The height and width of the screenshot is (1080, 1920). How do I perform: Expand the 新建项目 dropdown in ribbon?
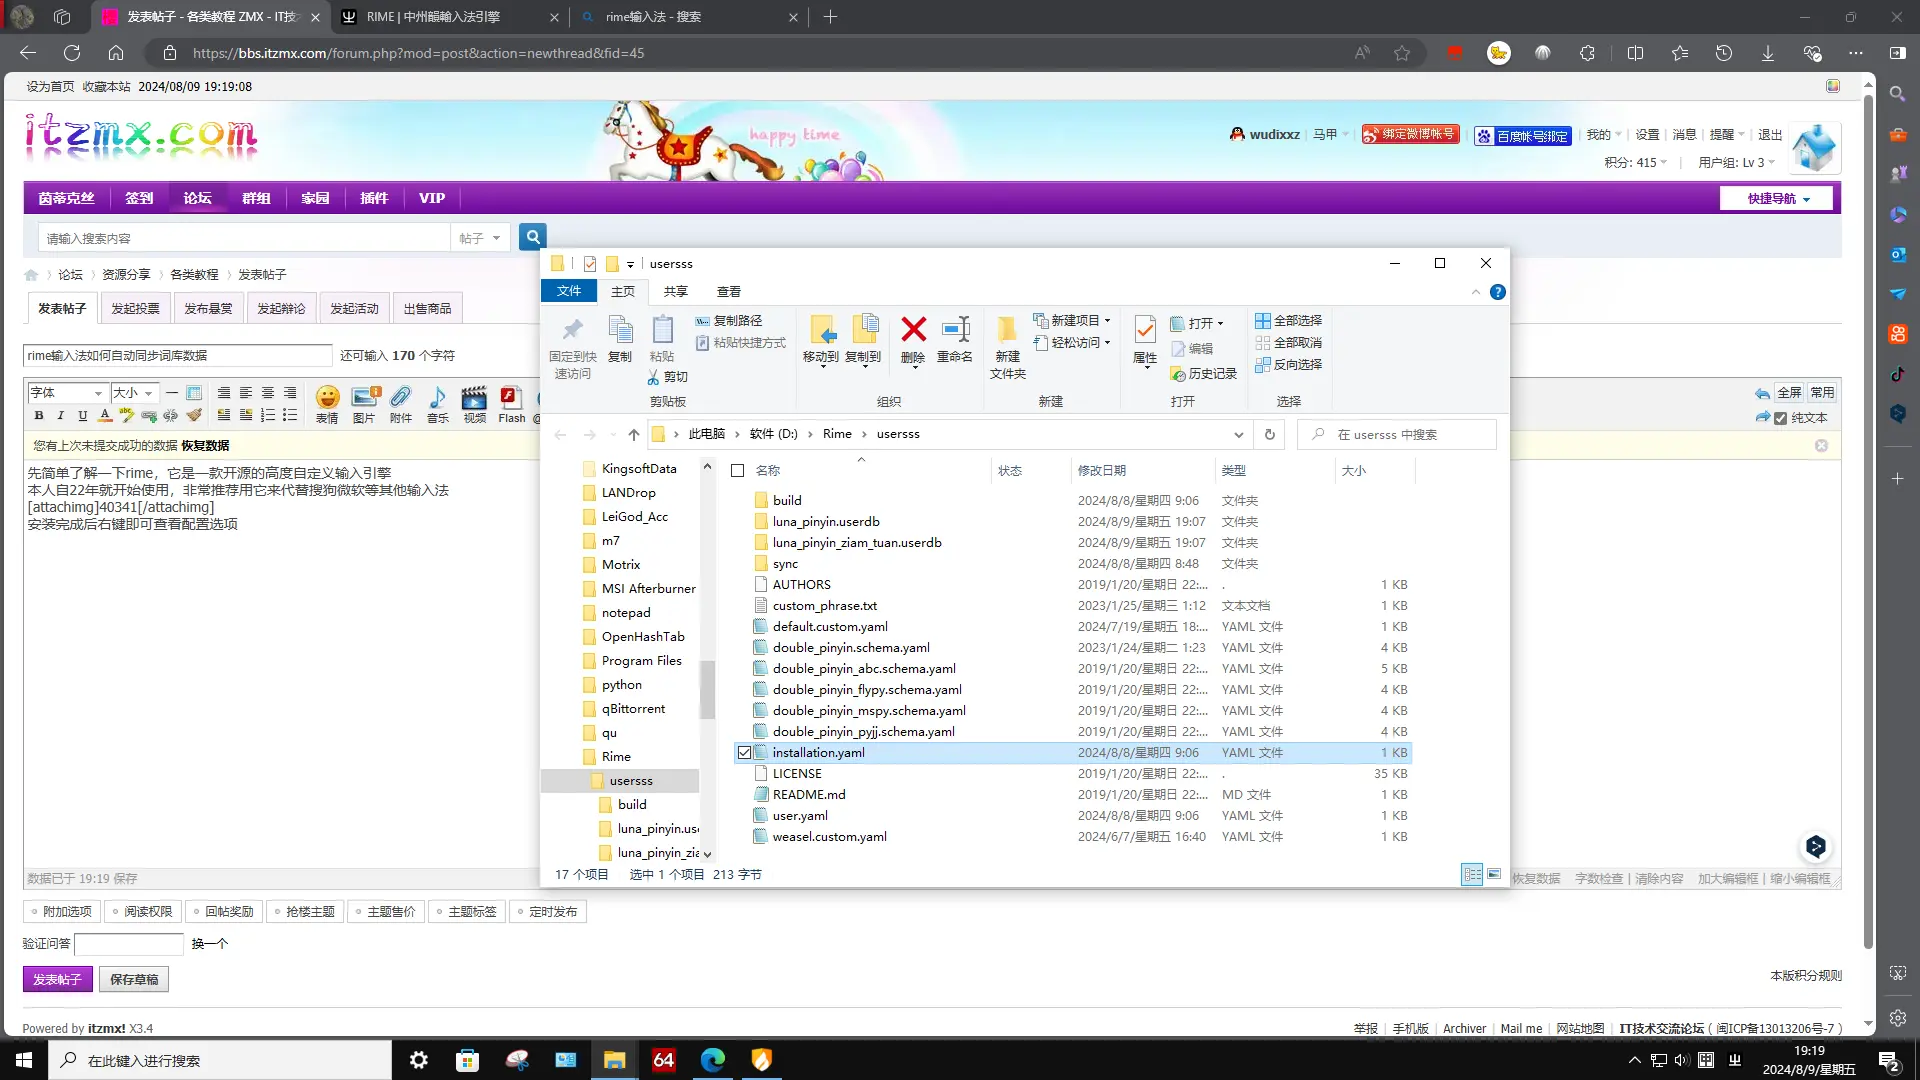[1107, 321]
